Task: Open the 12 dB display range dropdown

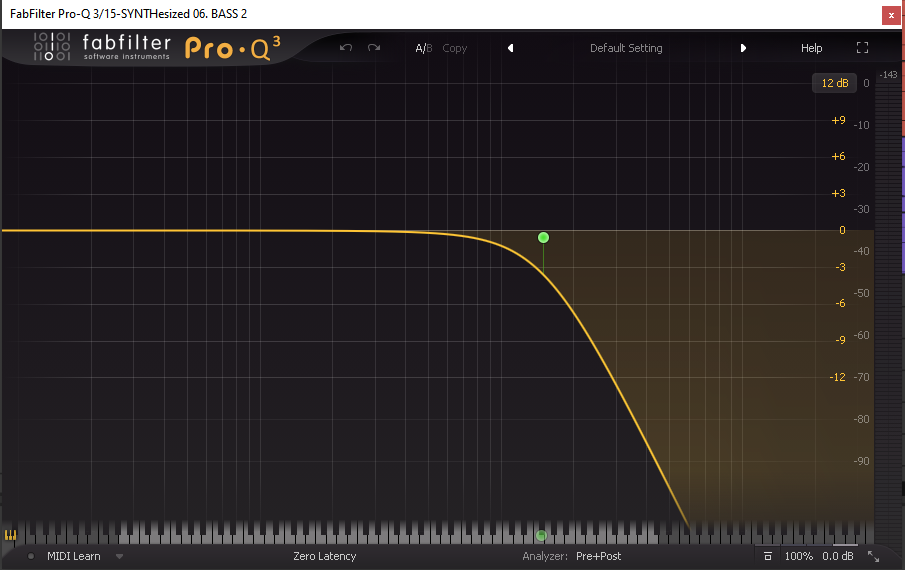Action: point(834,83)
